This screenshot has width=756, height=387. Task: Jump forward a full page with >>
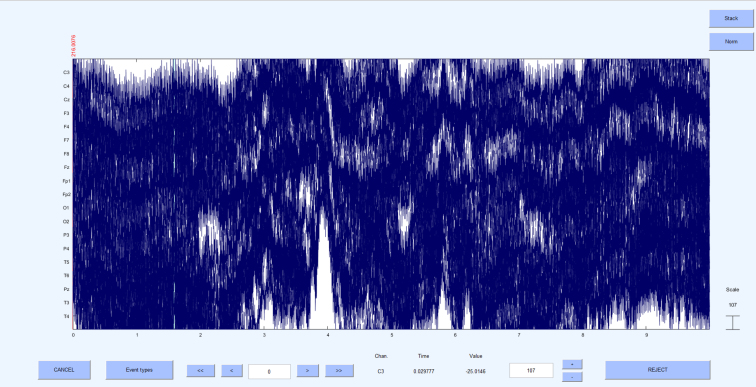point(339,371)
